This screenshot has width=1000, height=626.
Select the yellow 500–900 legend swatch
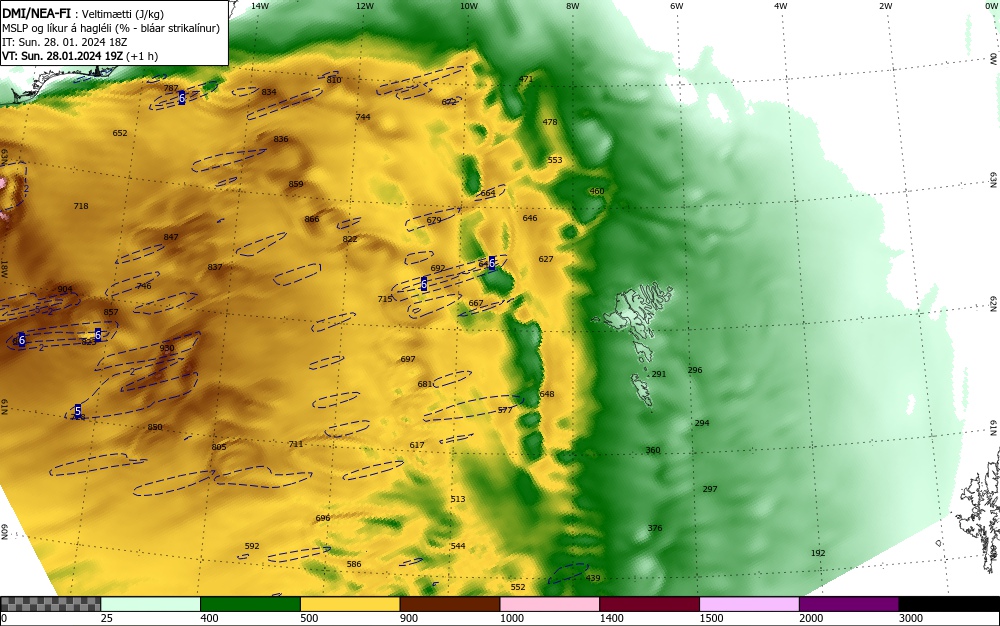click(x=350, y=604)
